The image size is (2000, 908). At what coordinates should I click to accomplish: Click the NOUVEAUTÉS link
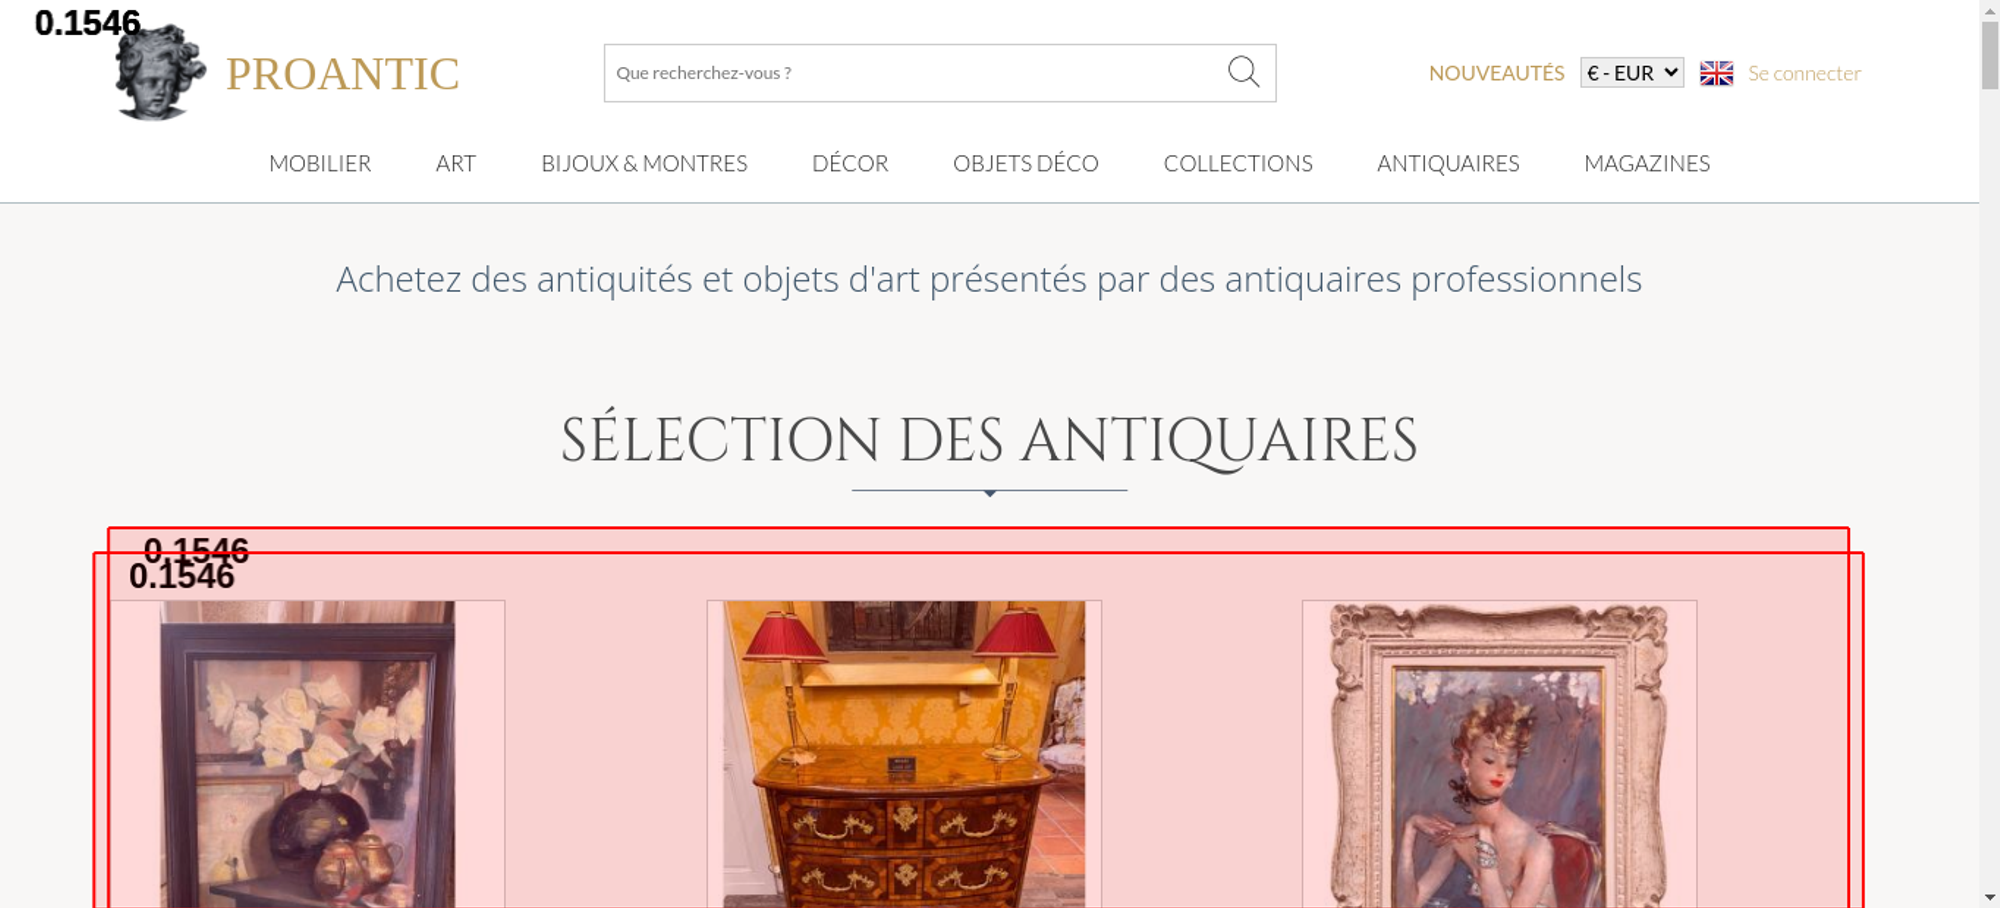[1496, 73]
